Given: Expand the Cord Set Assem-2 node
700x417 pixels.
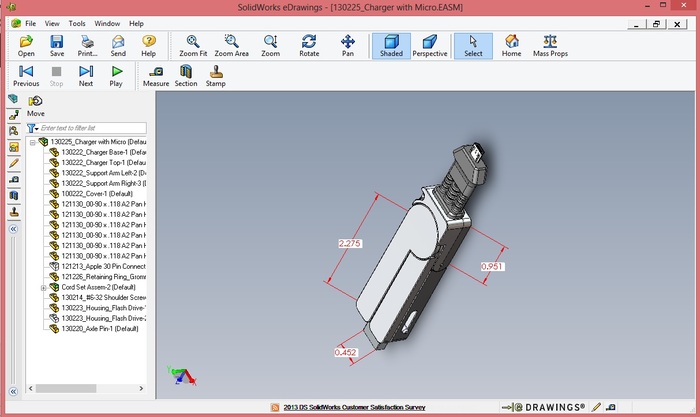Looking at the screenshot, I should (43, 288).
